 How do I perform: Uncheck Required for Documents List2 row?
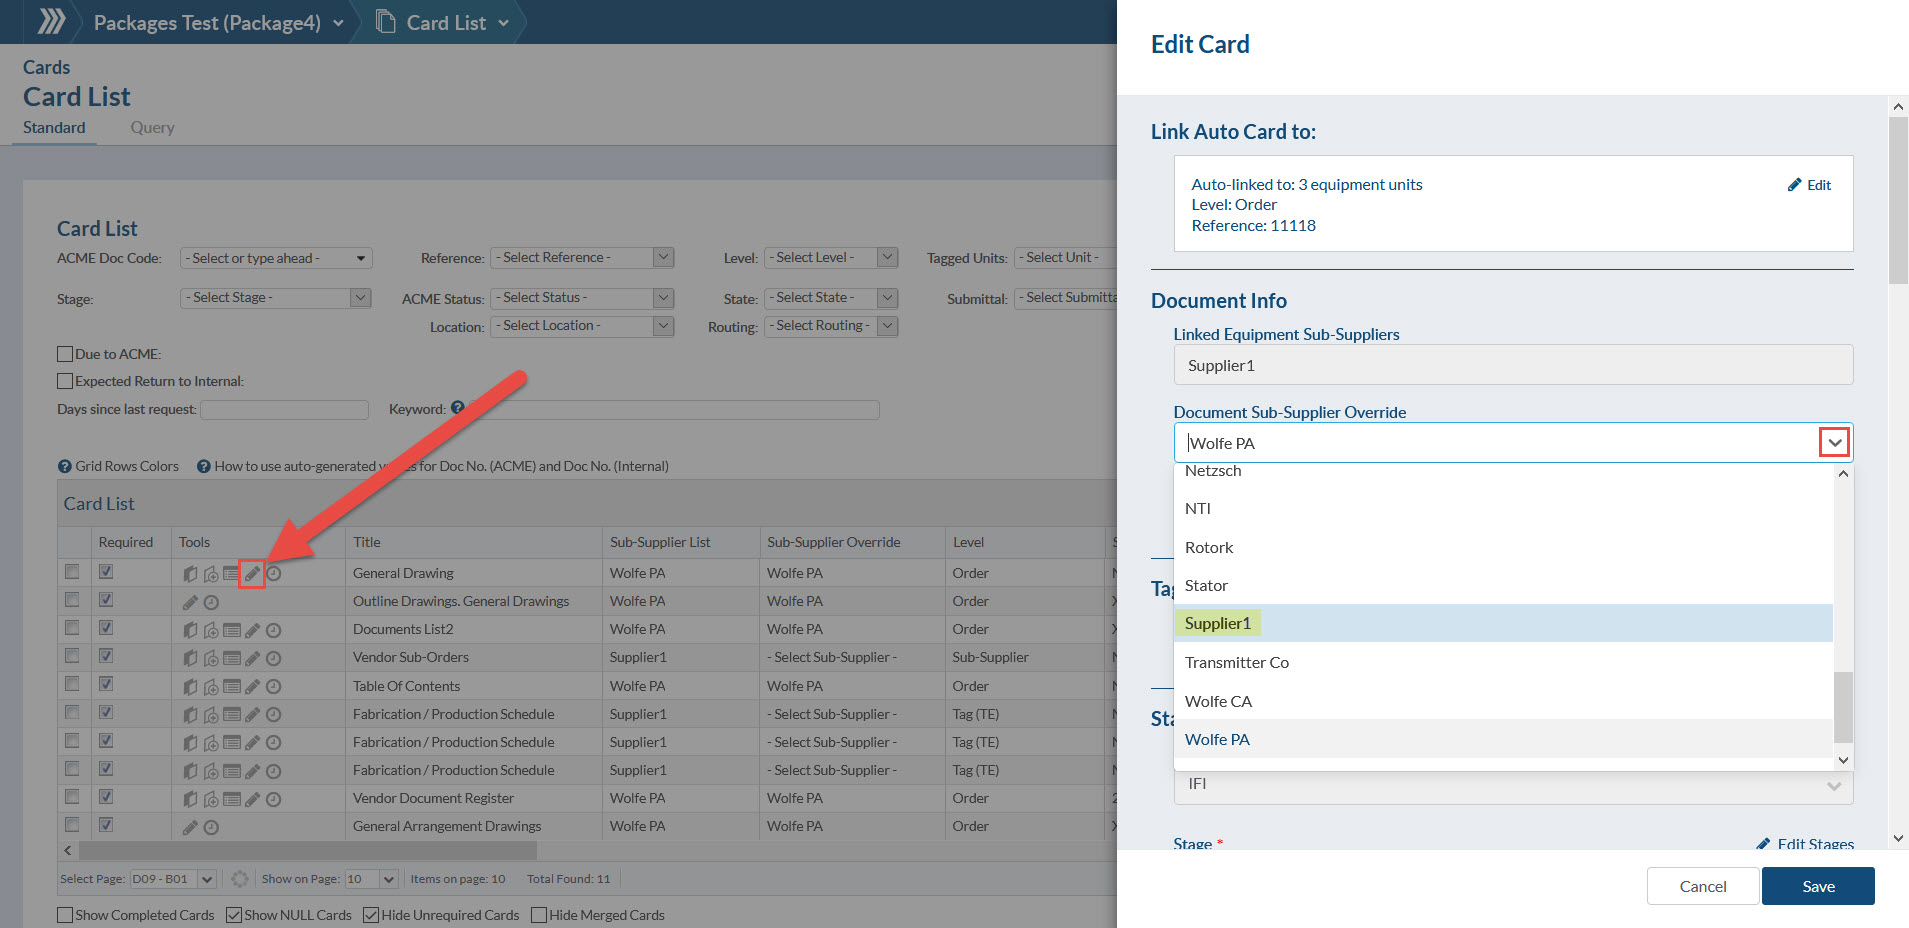(x=106, y=628)
